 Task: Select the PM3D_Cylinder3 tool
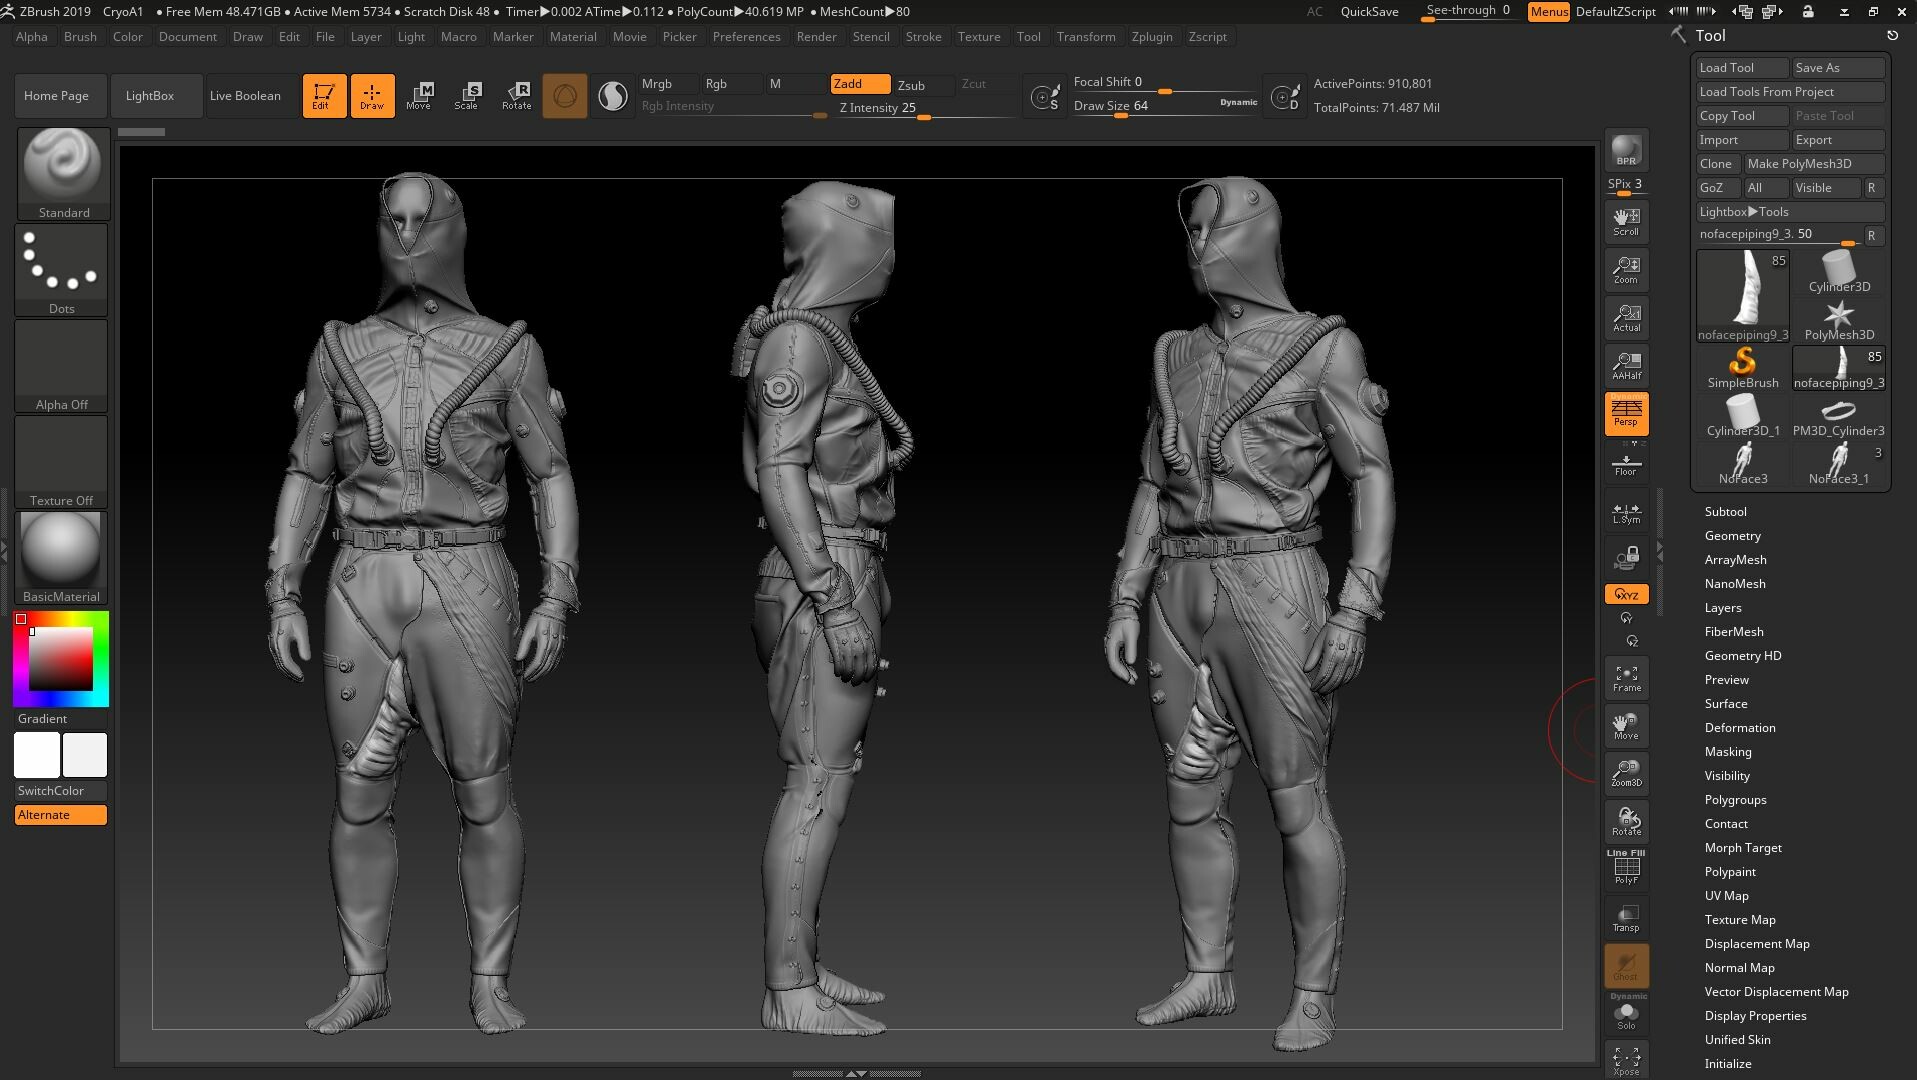[1839, 416]
